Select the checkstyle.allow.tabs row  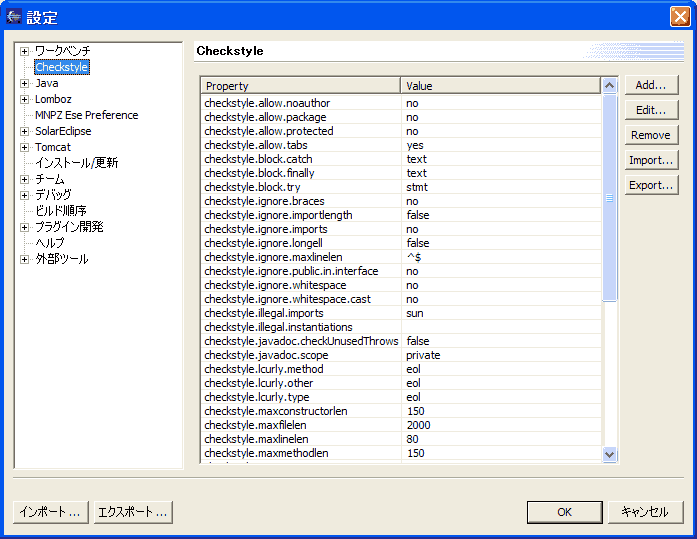coord(401,145)
